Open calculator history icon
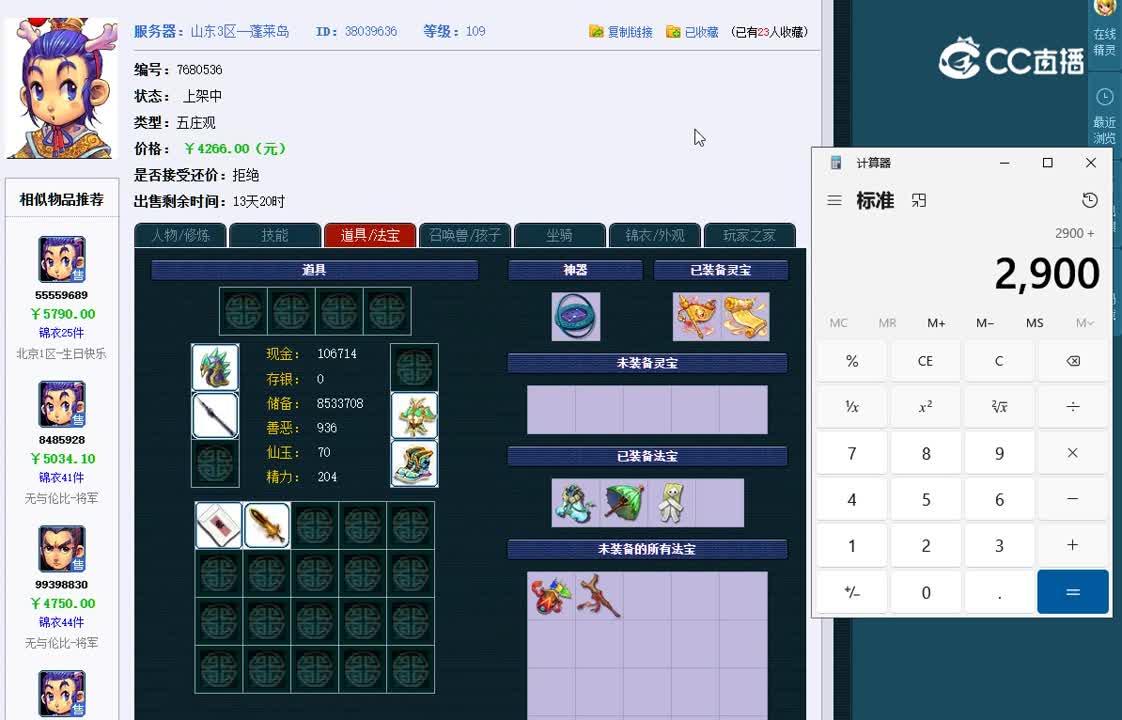This screenshot has width=1122, height=720. (1090, 200)
